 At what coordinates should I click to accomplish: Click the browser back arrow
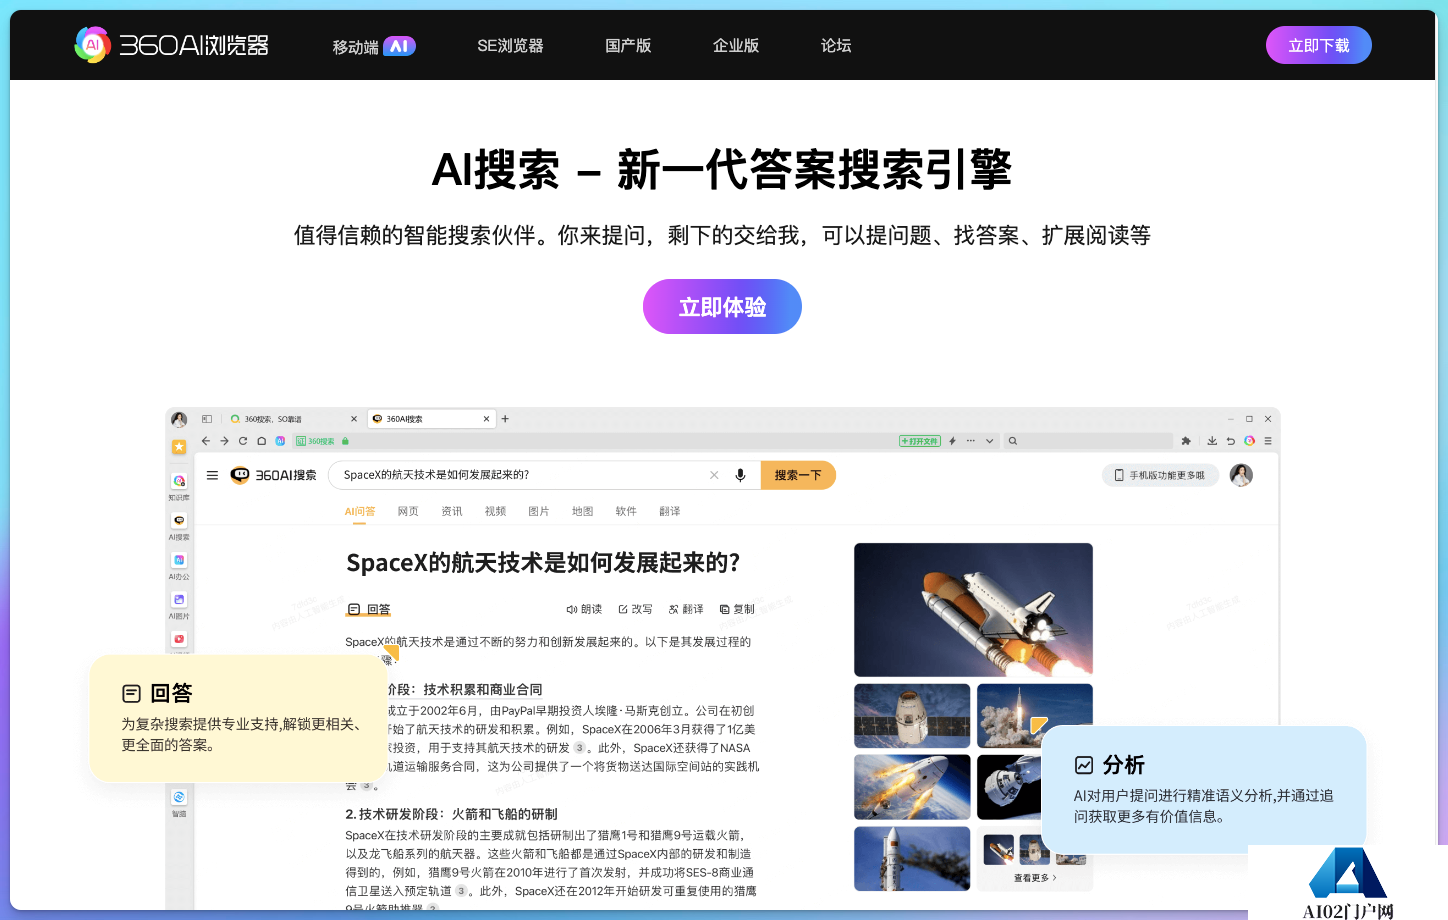tap(206, 441)
